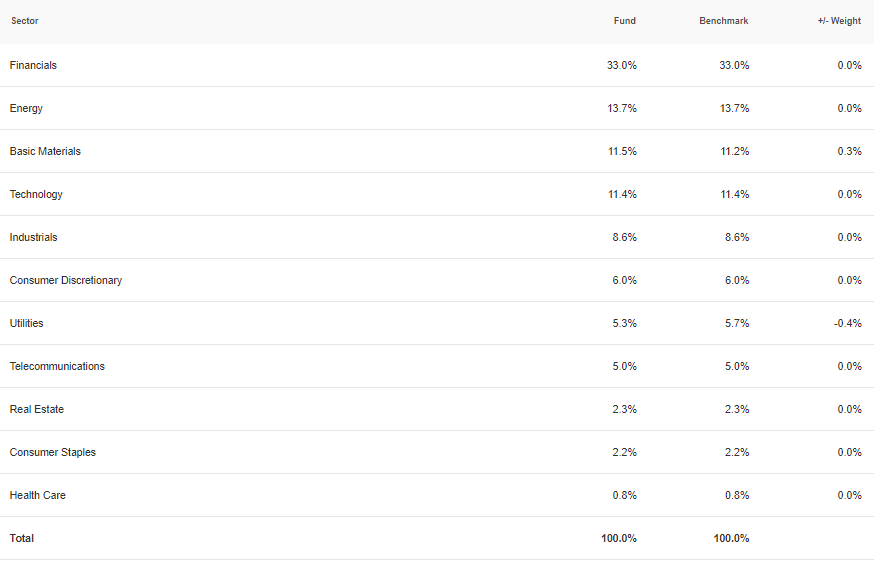Image resolution: width=878 pixels, height=563 pixels.
Task: Click the Utilities sector label
Action: 26,323
